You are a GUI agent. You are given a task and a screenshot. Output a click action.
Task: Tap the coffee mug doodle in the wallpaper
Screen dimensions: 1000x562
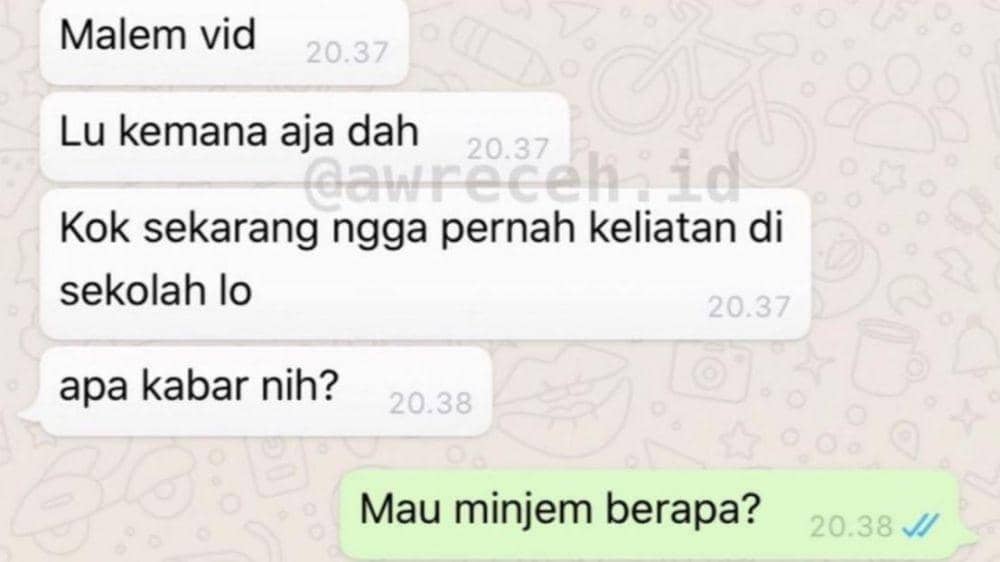click(x=888, y=357)
